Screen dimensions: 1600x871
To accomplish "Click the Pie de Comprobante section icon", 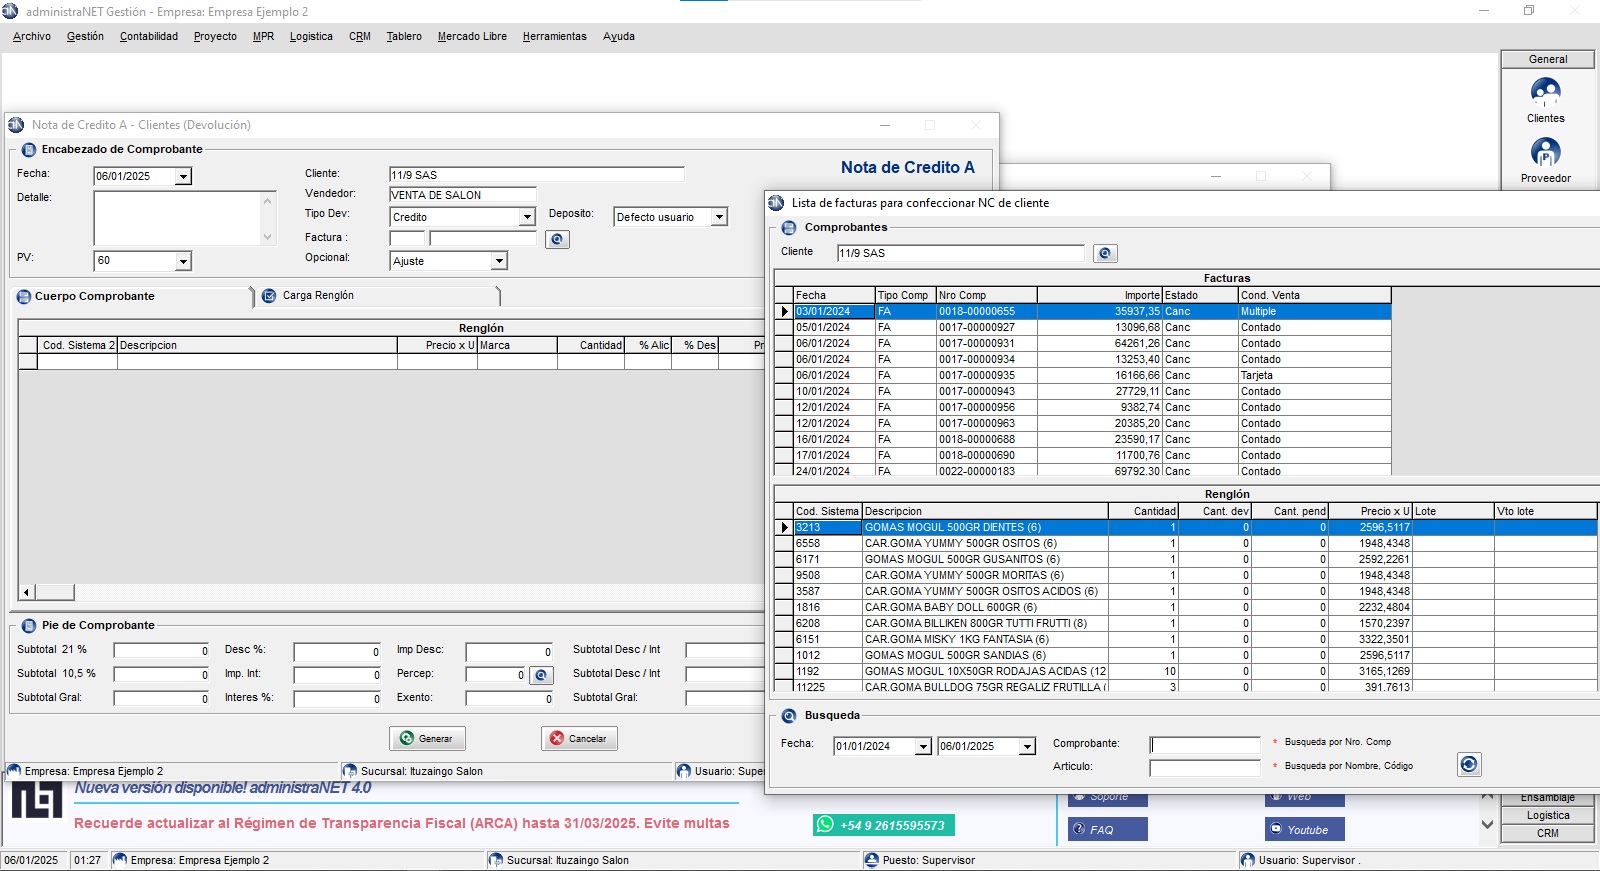I will coord(29,626).
